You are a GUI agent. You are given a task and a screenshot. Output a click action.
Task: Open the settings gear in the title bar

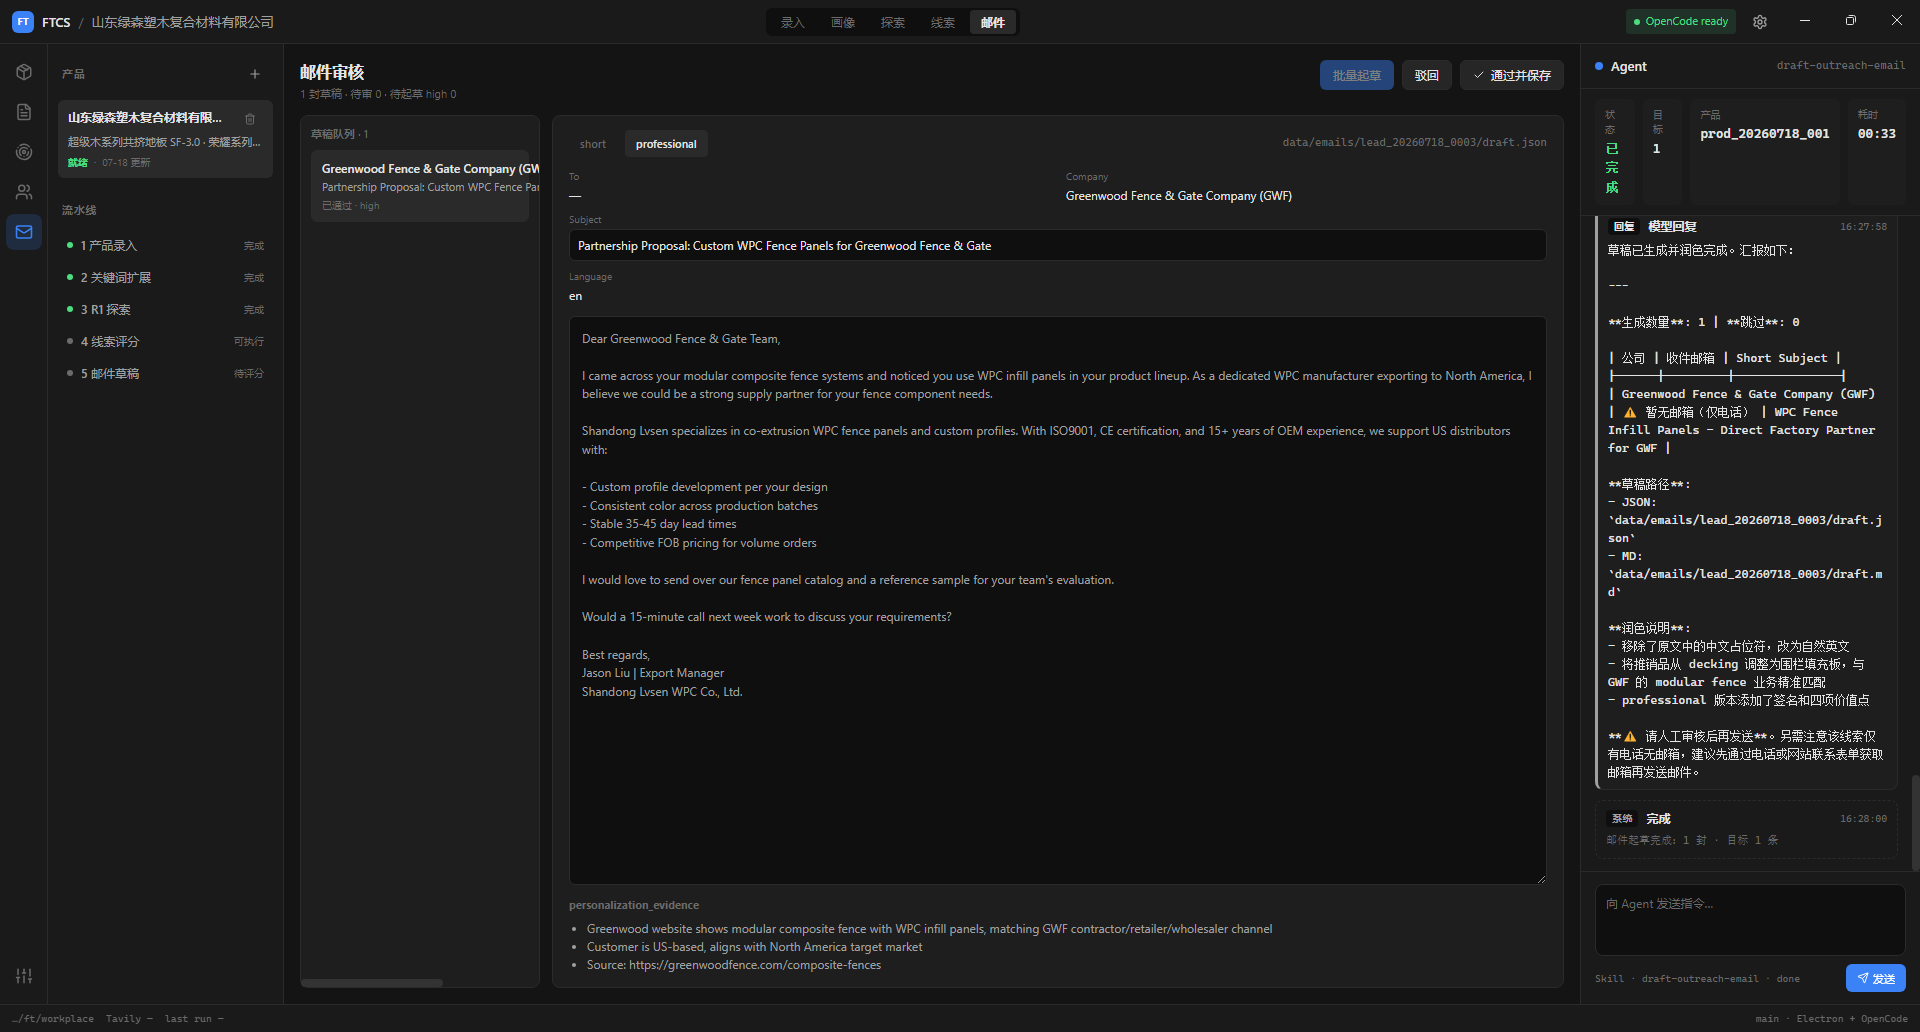[x=1760, y=22]
